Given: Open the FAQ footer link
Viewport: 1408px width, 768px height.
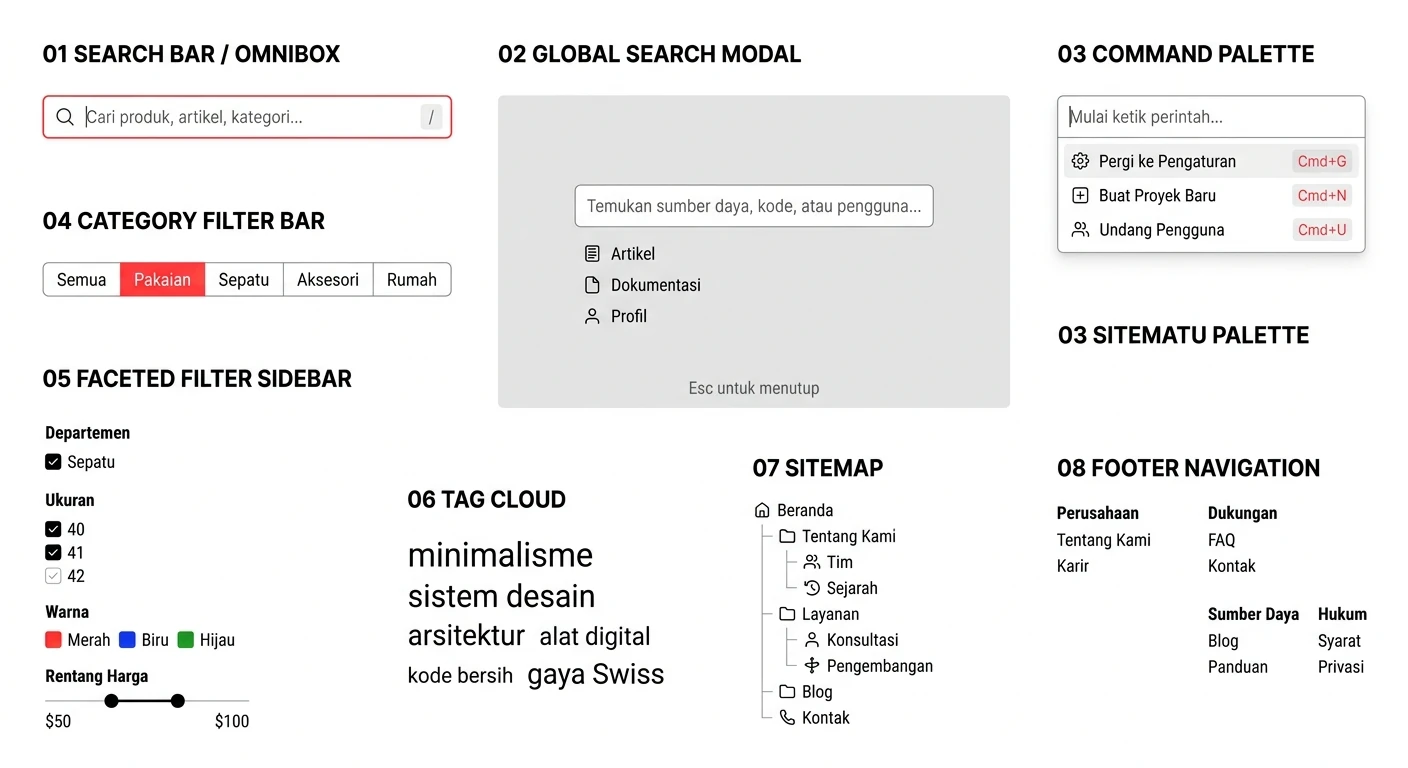Looking at the screenshot, I should (1221, 540).
